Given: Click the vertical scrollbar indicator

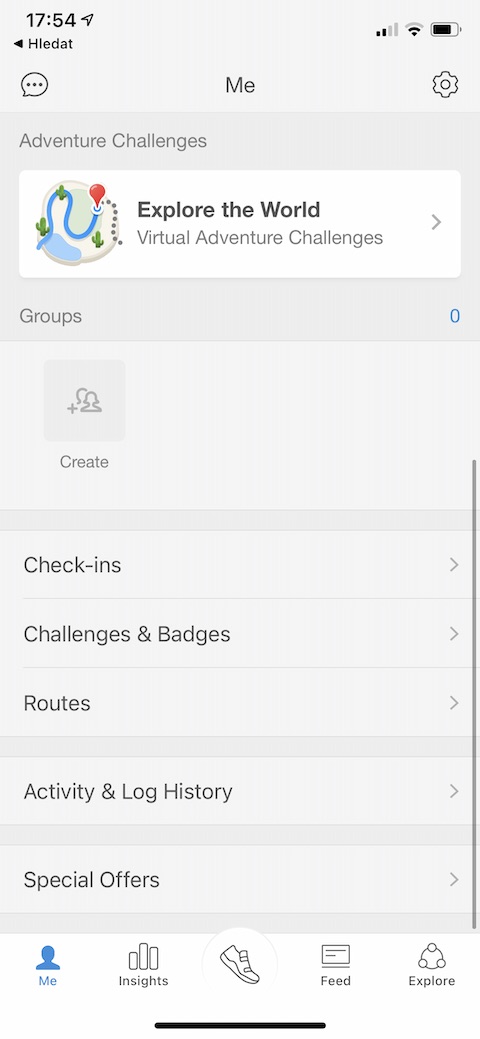Looking at the screenshot, I should [x=474, y=693].
